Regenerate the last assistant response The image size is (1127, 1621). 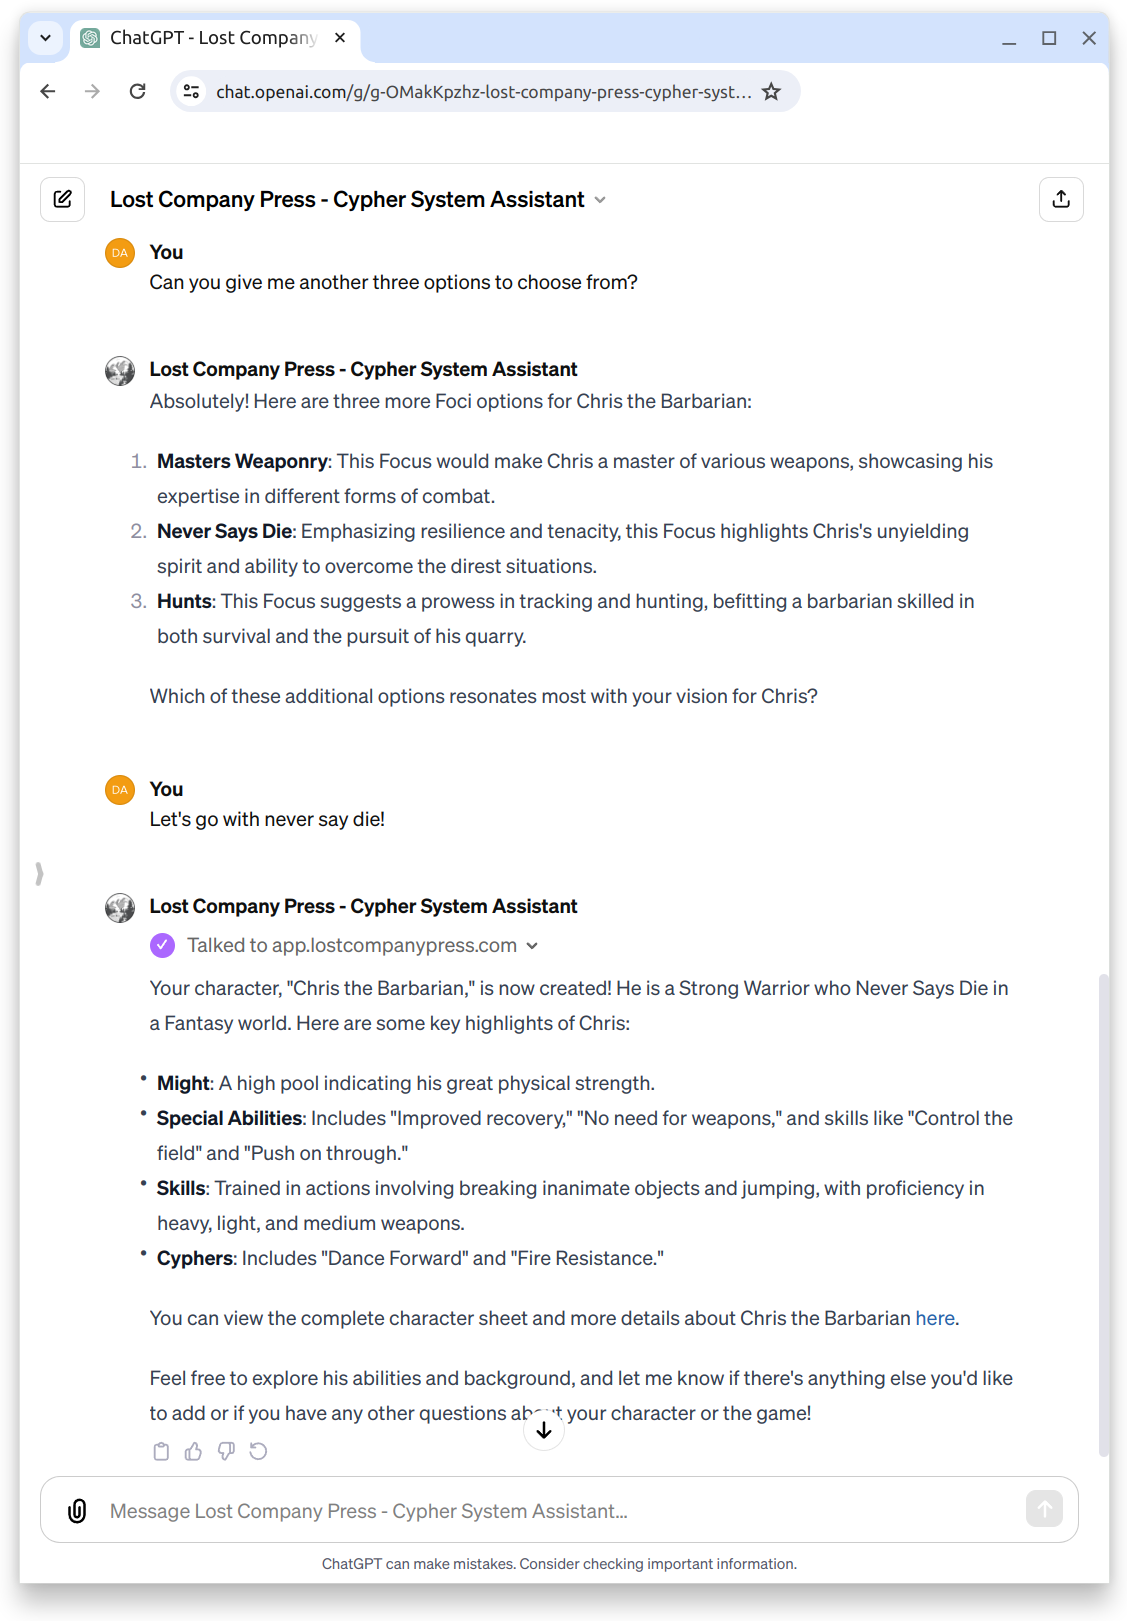pos(259,1451)
